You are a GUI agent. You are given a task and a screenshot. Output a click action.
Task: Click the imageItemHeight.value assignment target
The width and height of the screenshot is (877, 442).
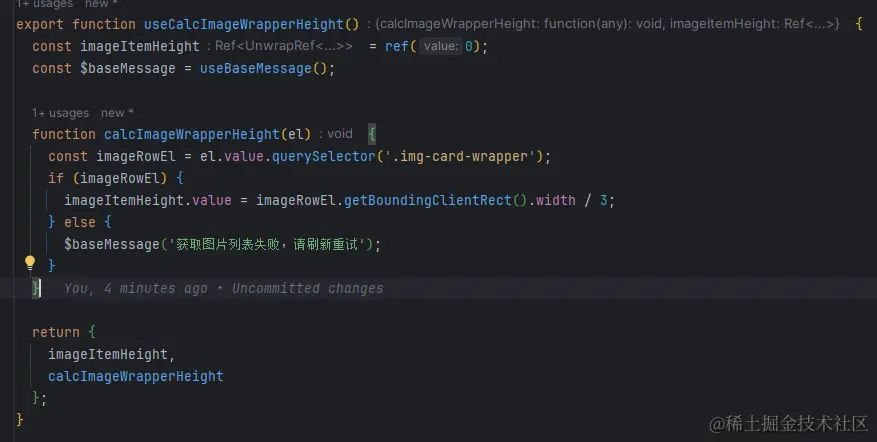pyautogui.click(x=148, y=200)
